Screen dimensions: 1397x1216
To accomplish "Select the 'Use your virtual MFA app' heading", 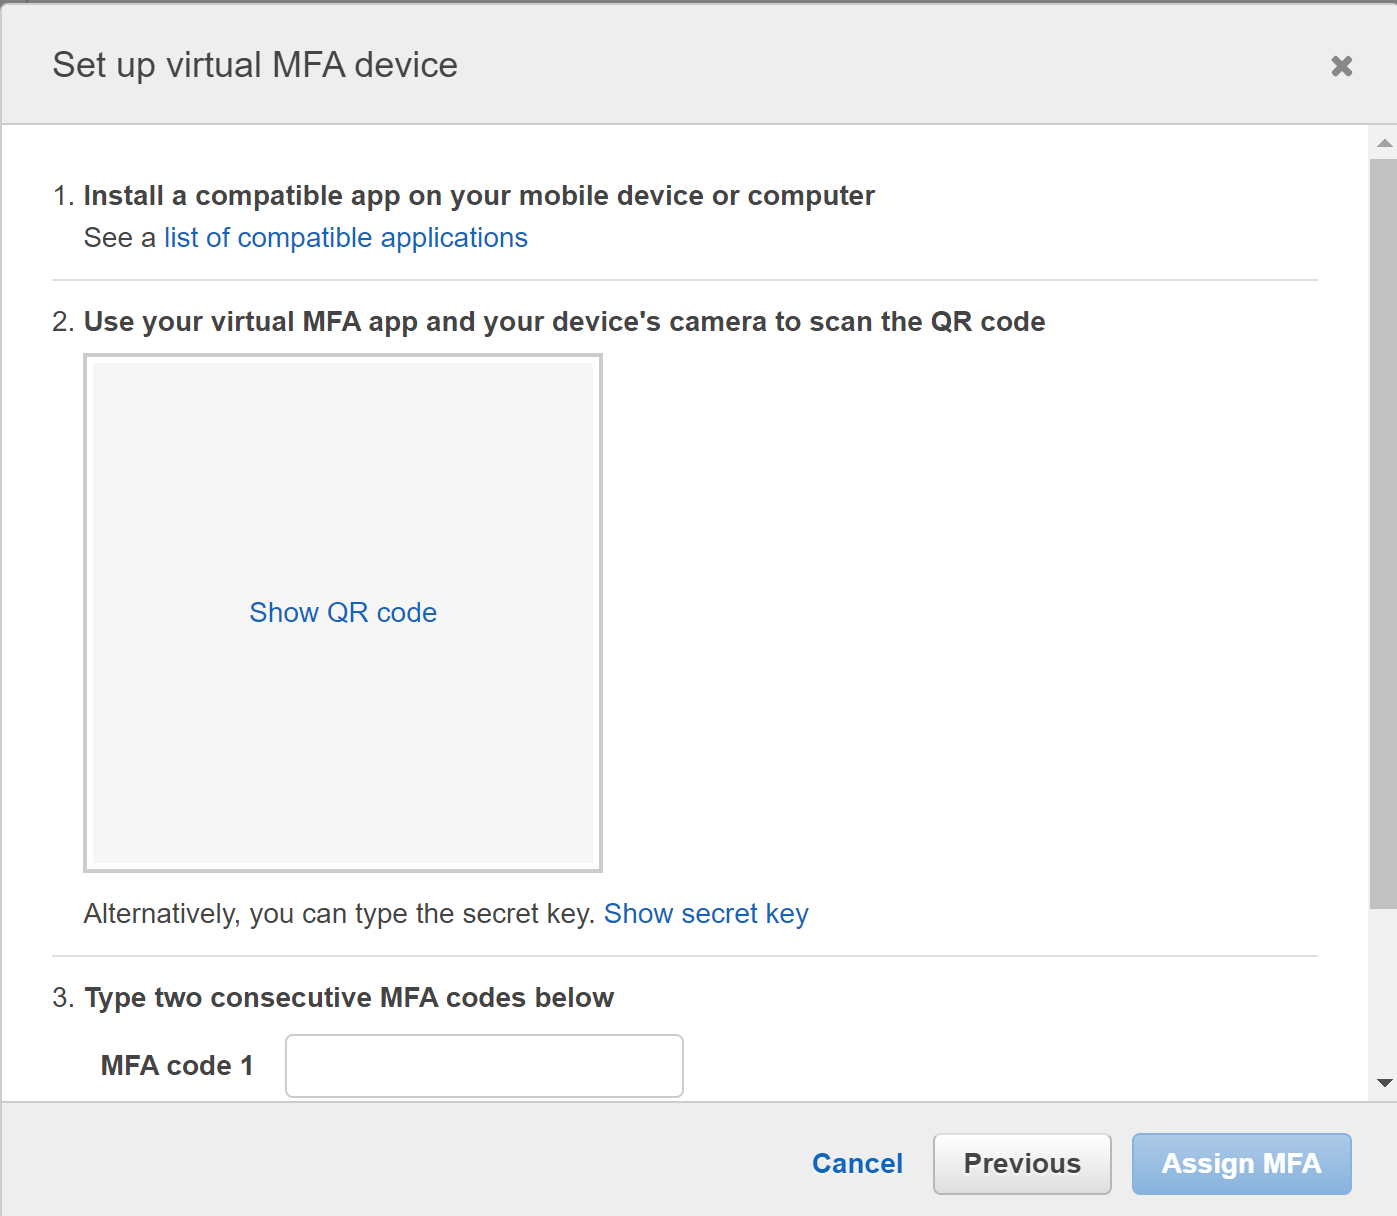I will coord(564,322).
